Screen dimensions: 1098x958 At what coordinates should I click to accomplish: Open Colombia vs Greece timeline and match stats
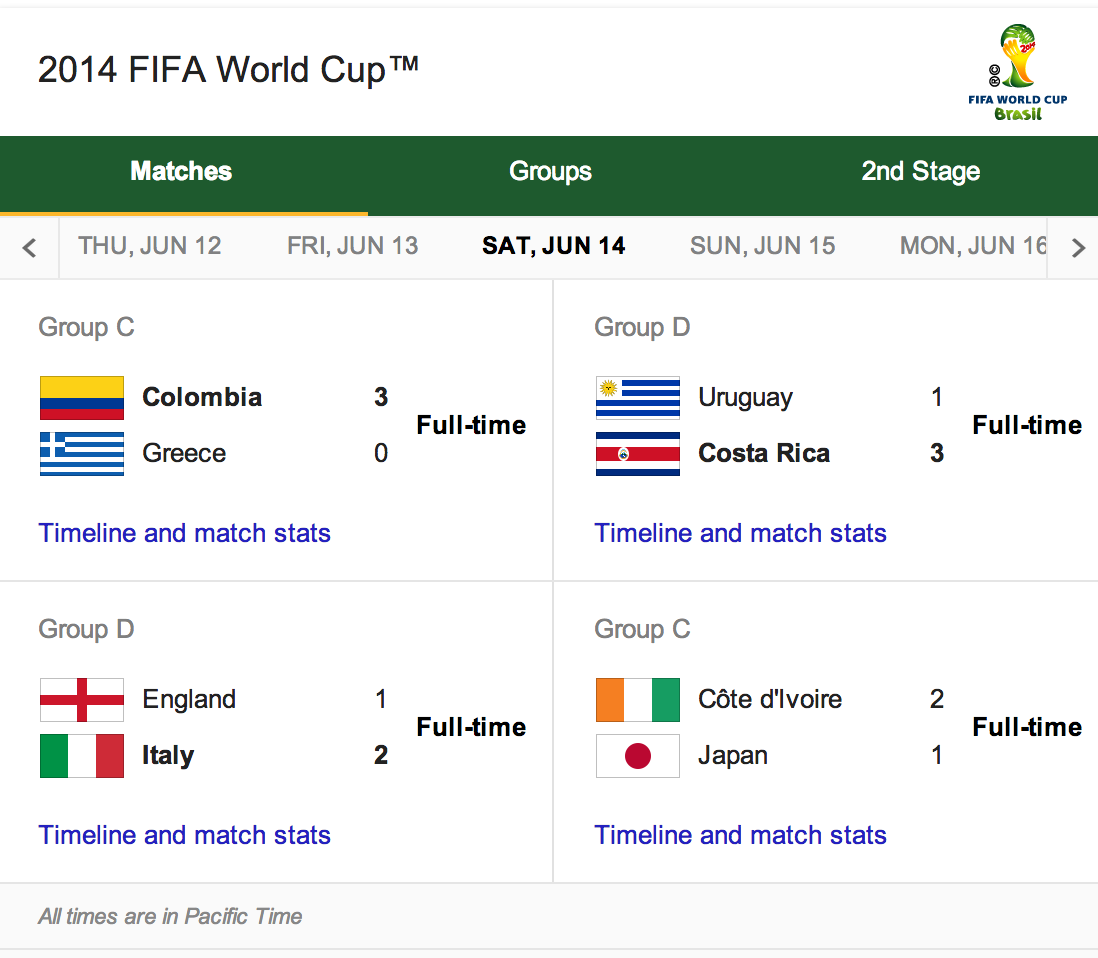click(x=184, y=533)
